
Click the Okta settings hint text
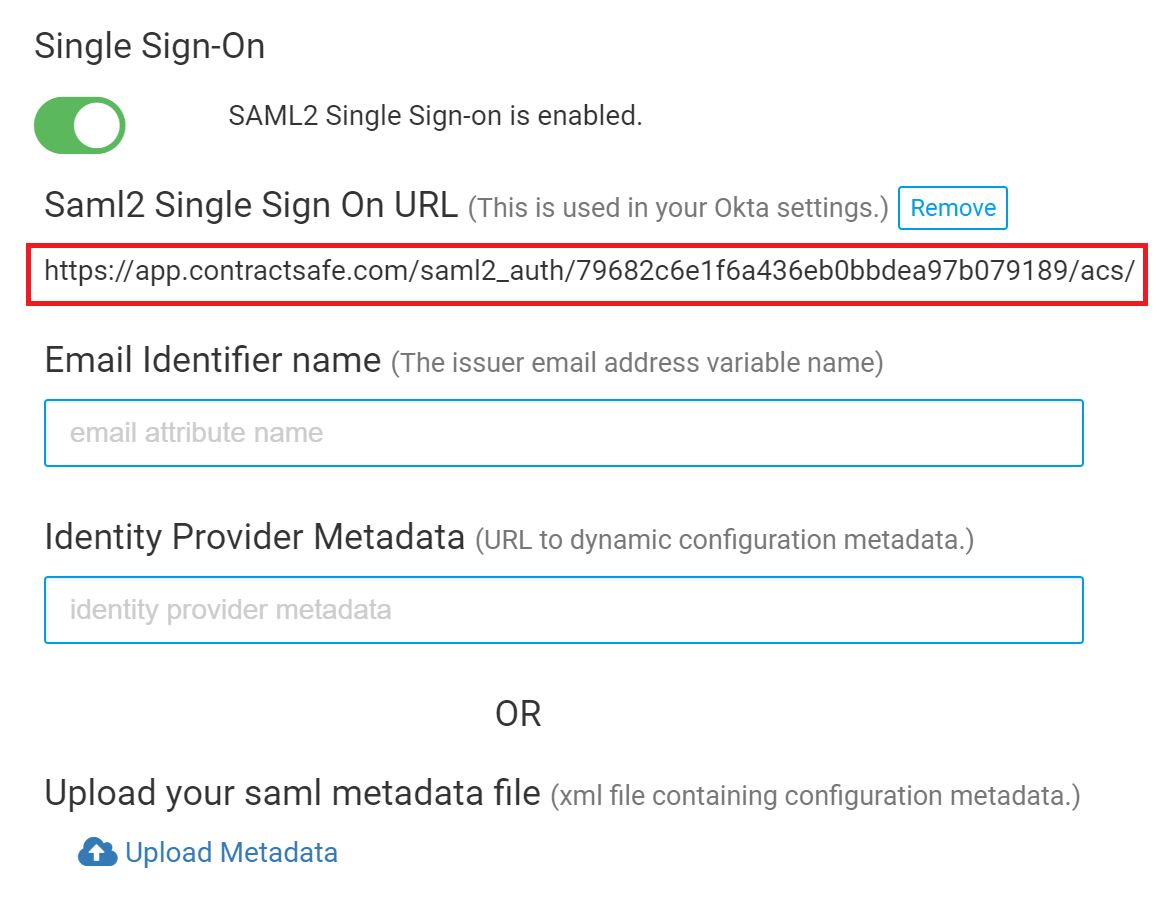pyautogui.click(x=678, y=208)
